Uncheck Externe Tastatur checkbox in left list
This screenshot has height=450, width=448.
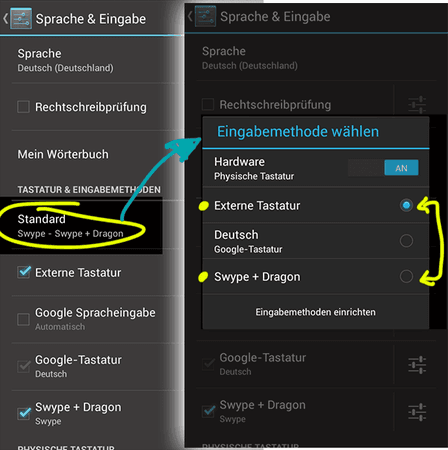24,272
